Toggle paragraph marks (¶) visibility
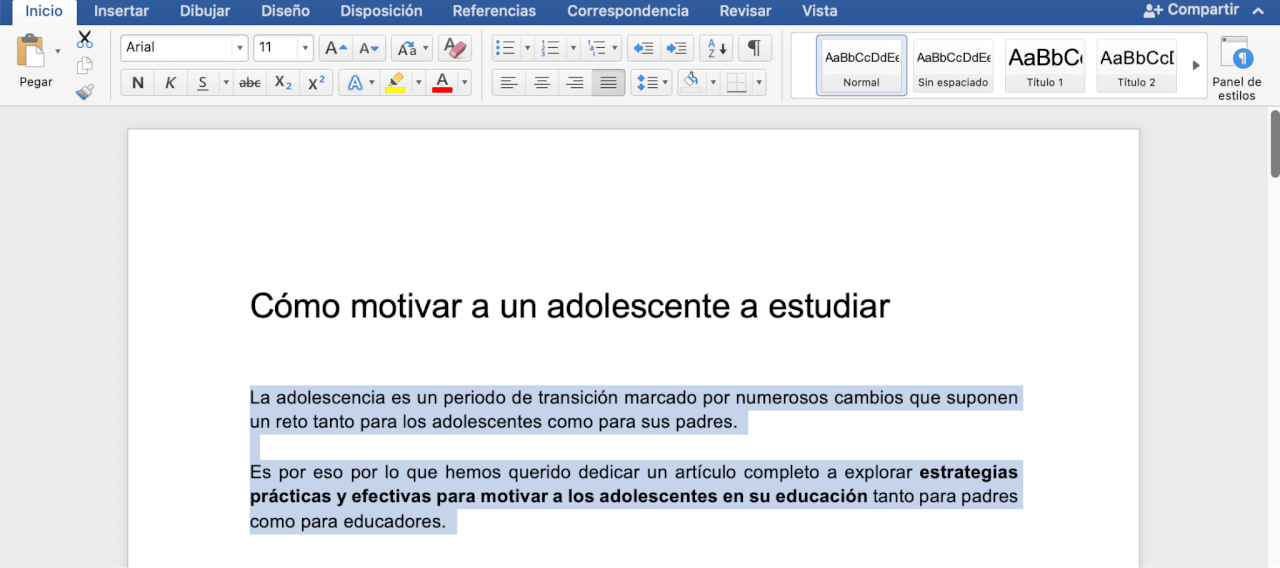This screenshot has width=1280, height=568. (755, 48)
